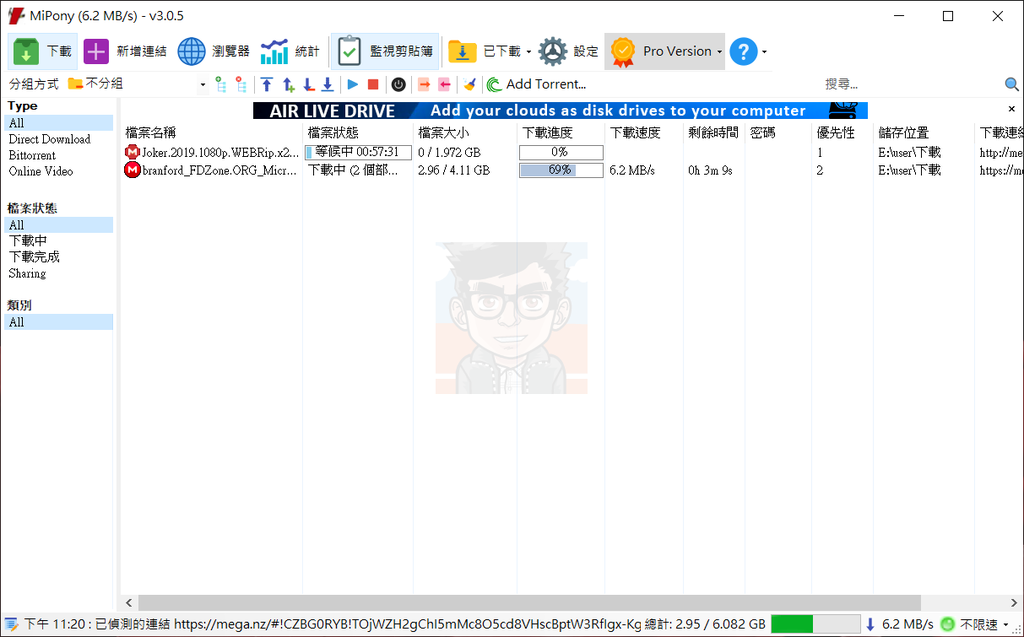Click Add Torrent... button
1024x637 pixels.
point(536,84)
